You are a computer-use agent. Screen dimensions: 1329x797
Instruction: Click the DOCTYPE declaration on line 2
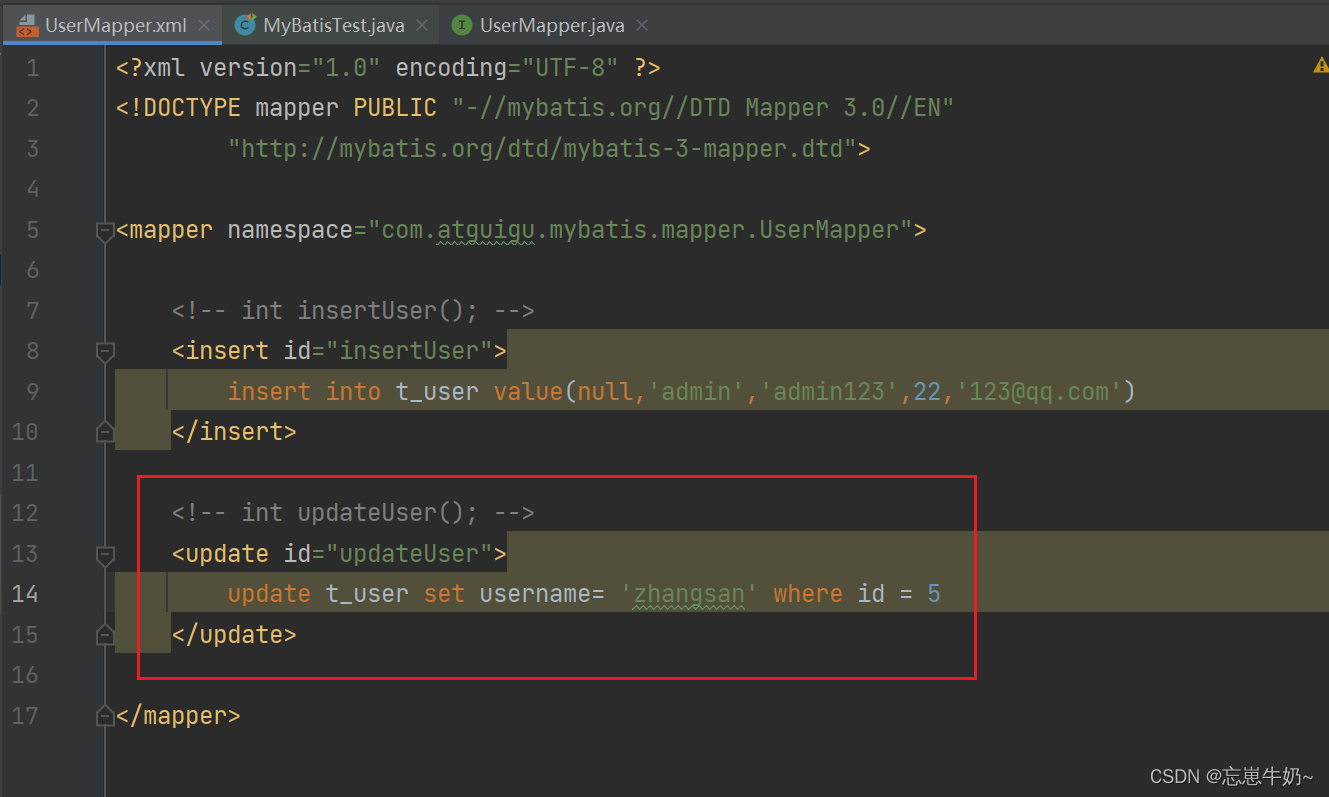point(535,108)
